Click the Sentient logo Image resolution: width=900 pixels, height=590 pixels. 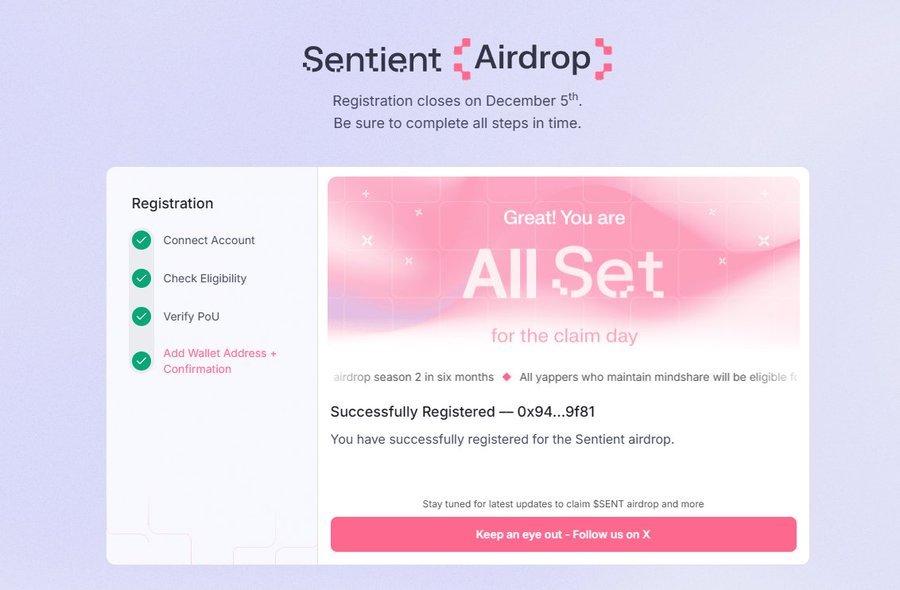[371, 59]
